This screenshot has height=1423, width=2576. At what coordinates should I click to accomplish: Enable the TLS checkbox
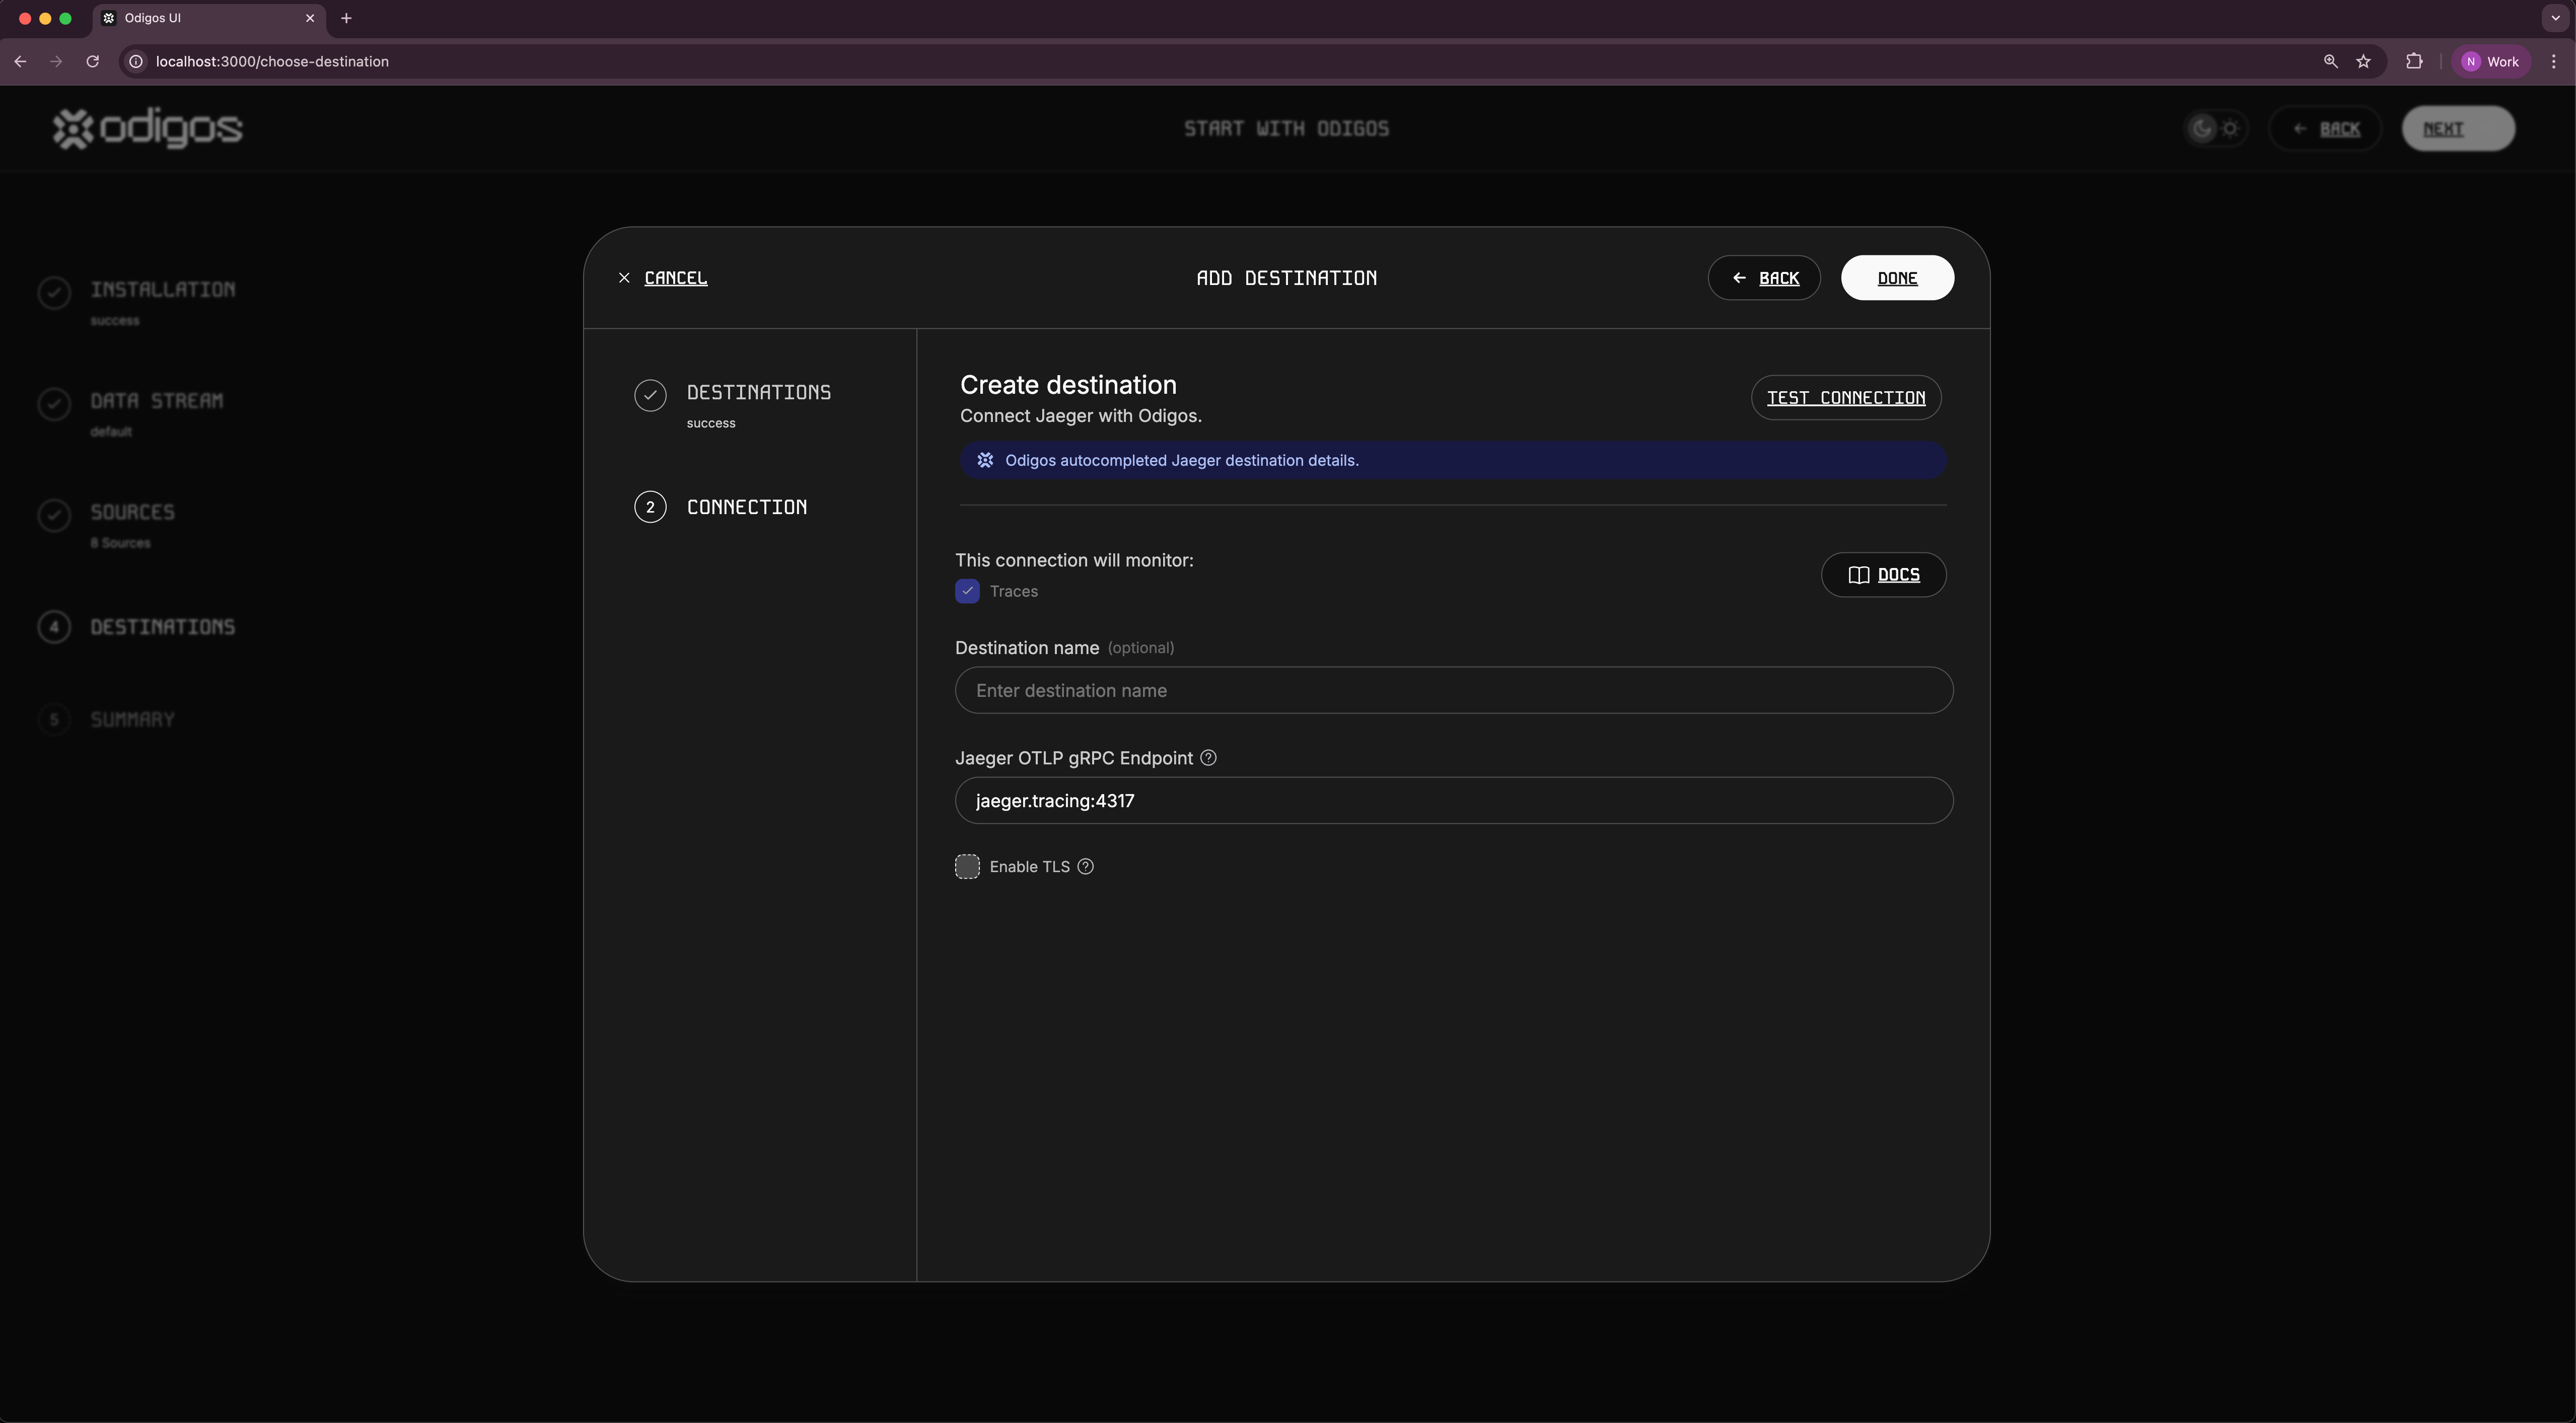[x=967, y=867]
